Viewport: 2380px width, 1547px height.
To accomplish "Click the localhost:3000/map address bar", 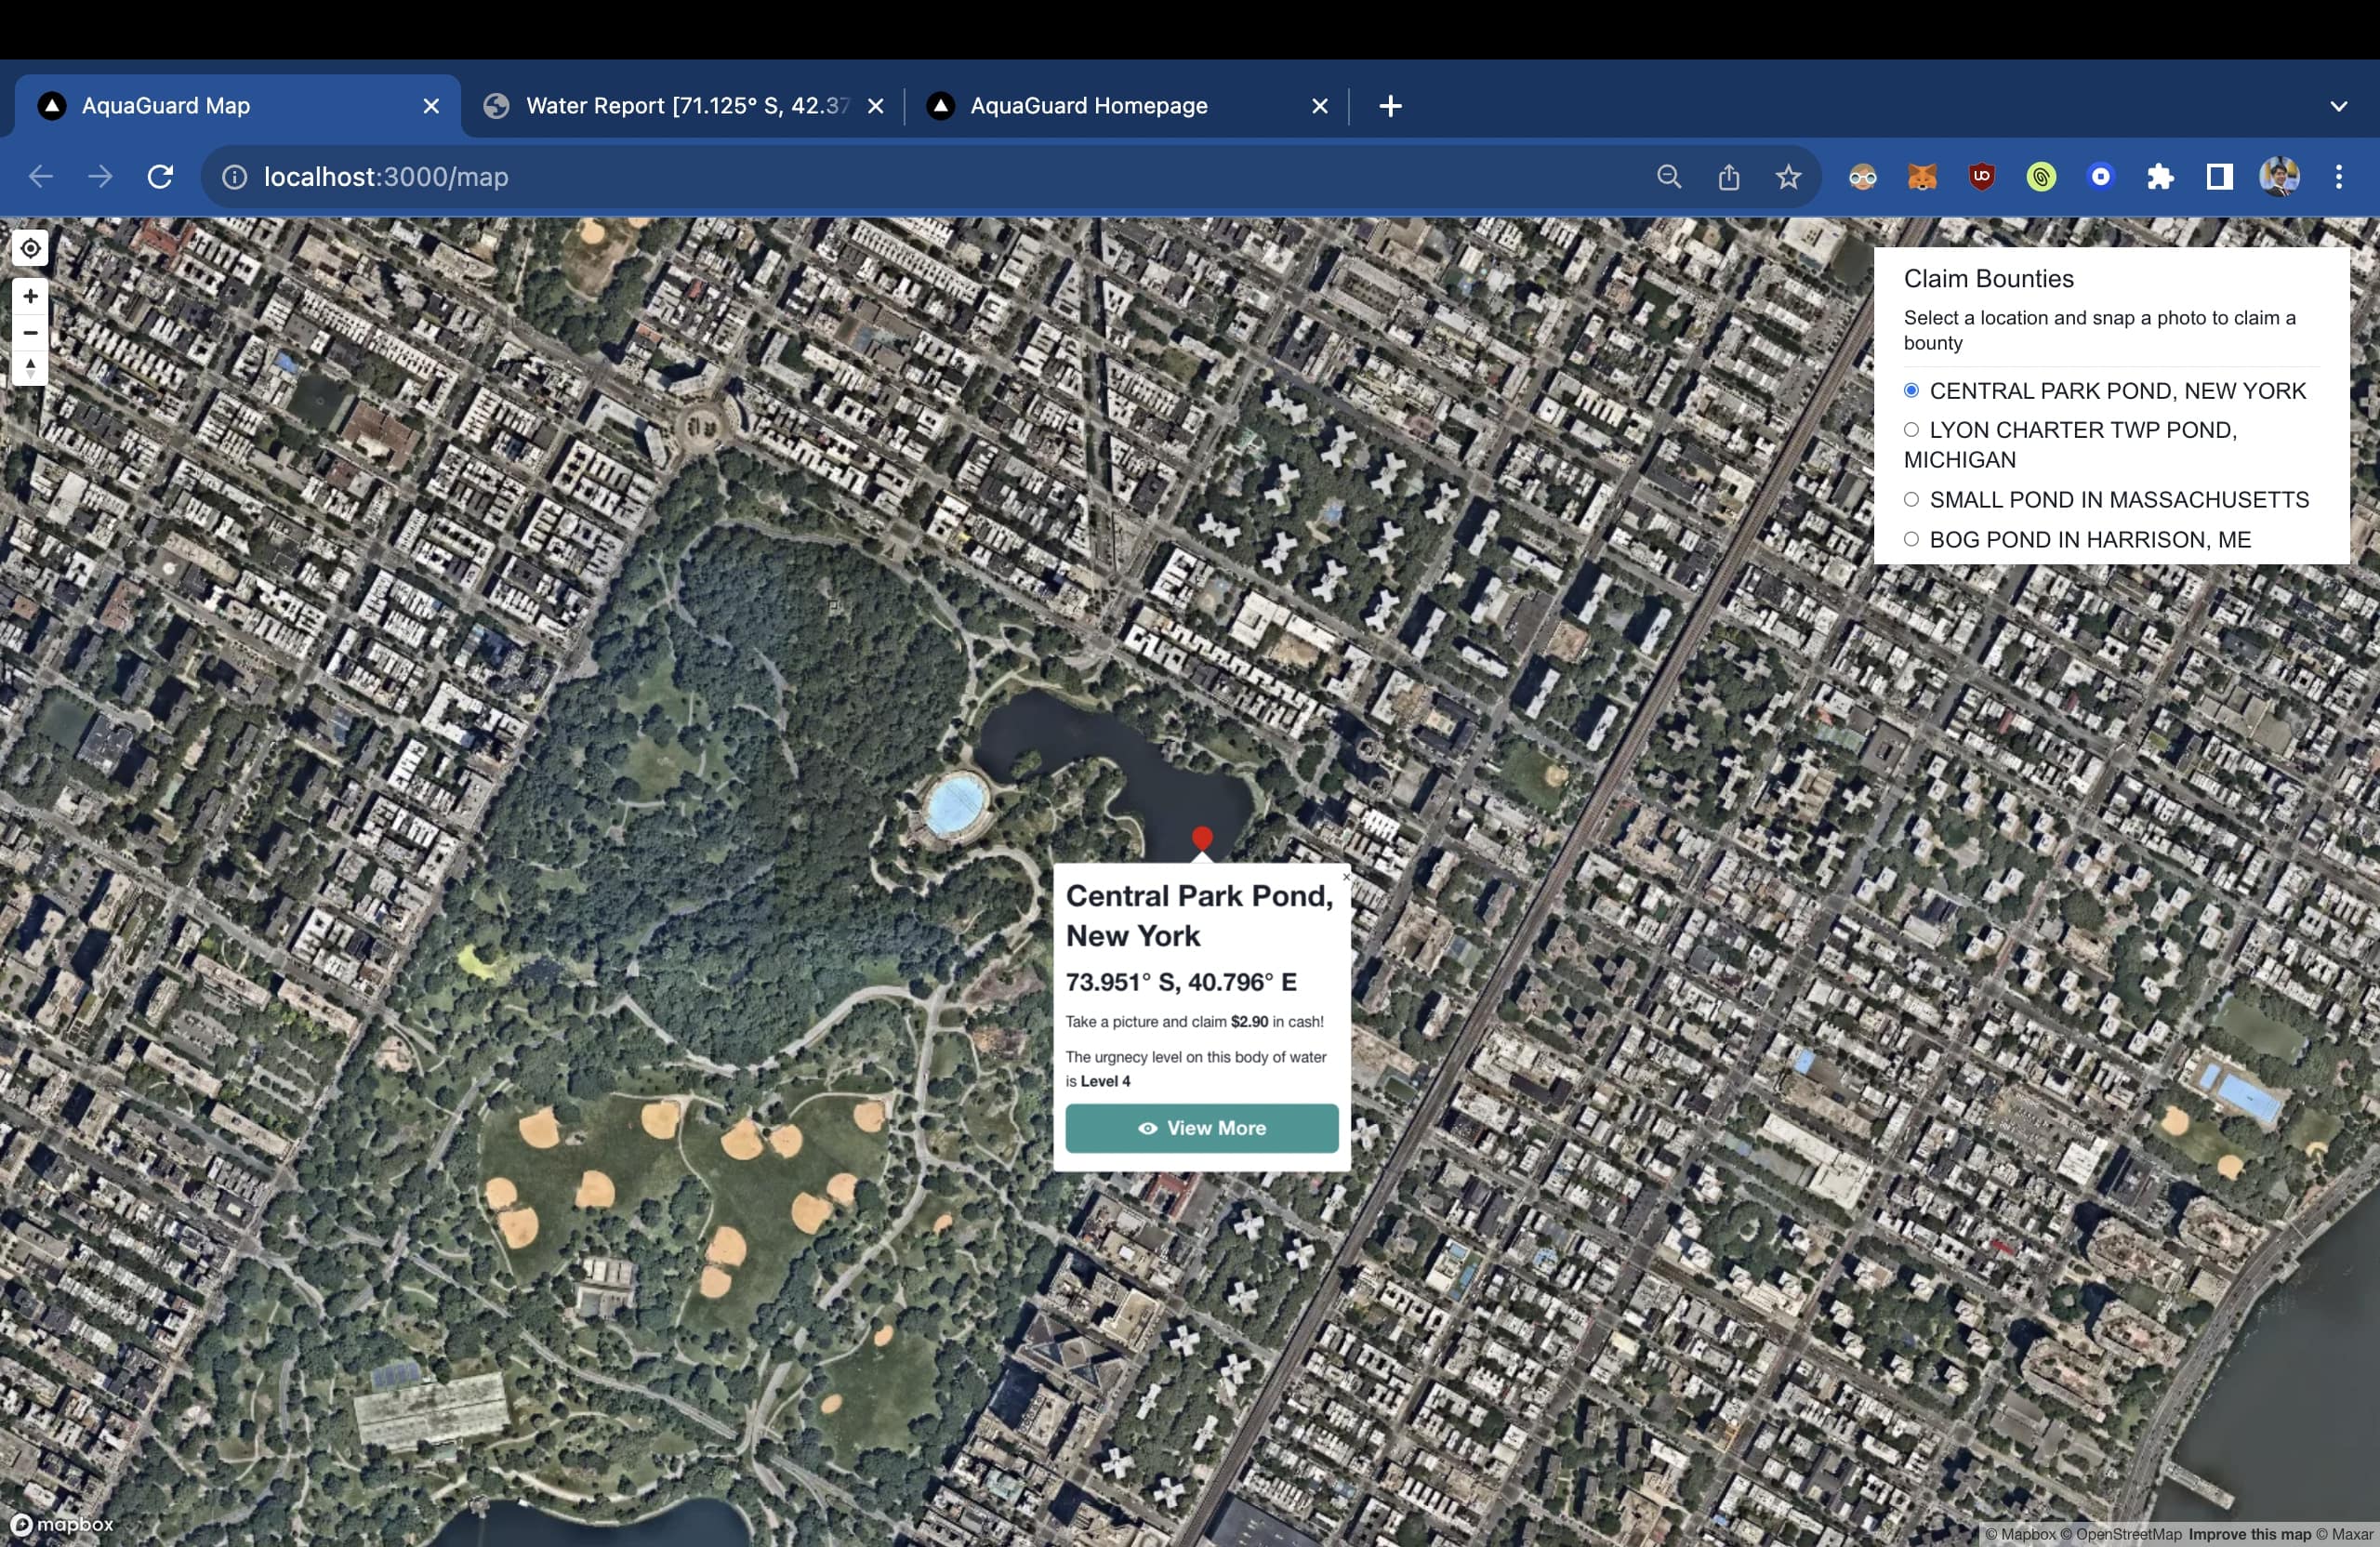I will (900, 177).
